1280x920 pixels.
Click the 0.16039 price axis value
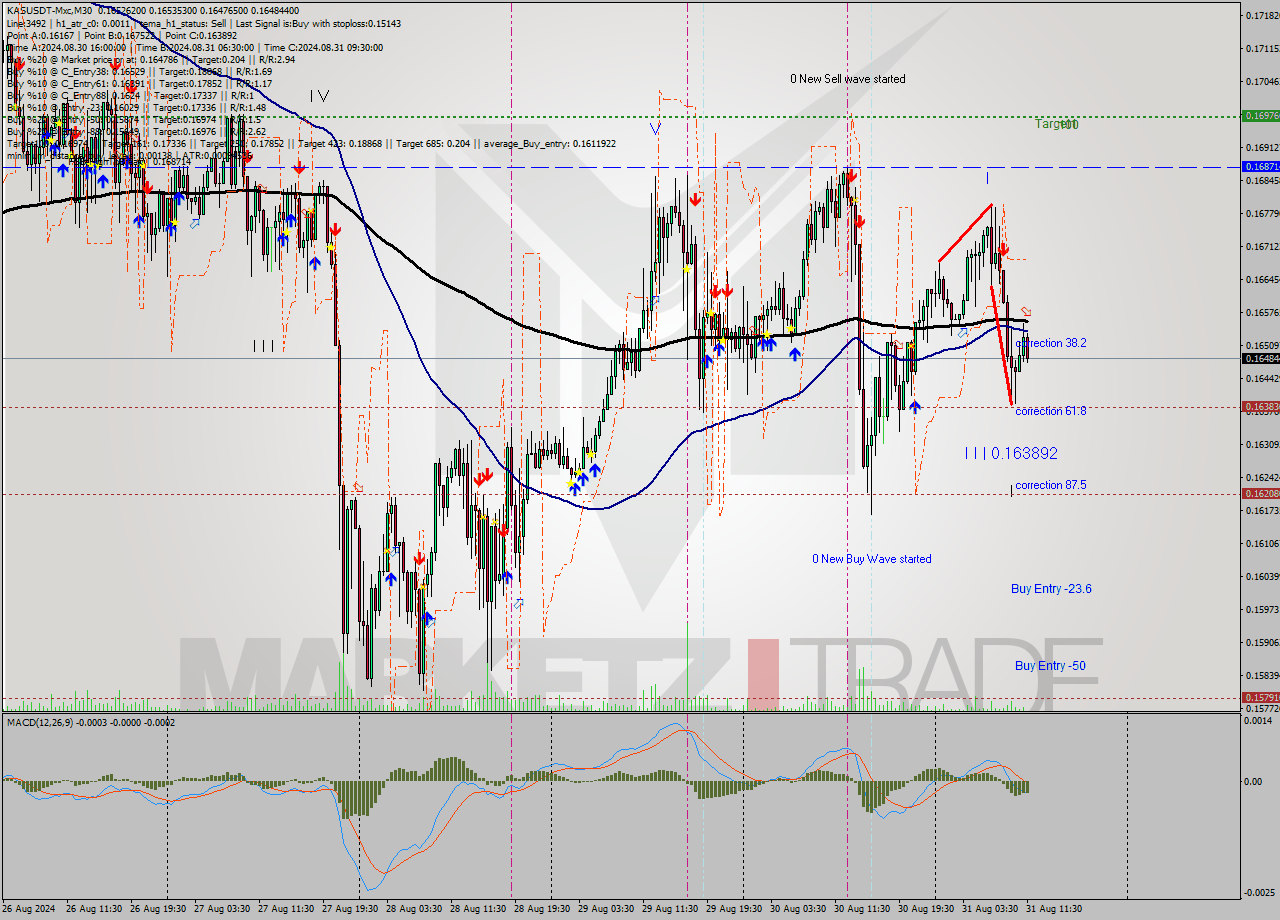pyautogui.click(x=1261, y=576)
